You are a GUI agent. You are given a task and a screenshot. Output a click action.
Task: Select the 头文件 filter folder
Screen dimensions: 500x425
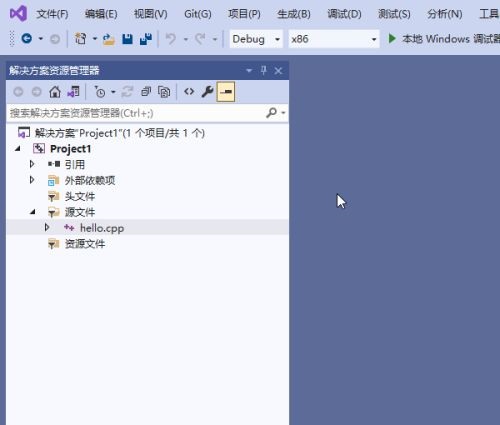coord(80,196)
